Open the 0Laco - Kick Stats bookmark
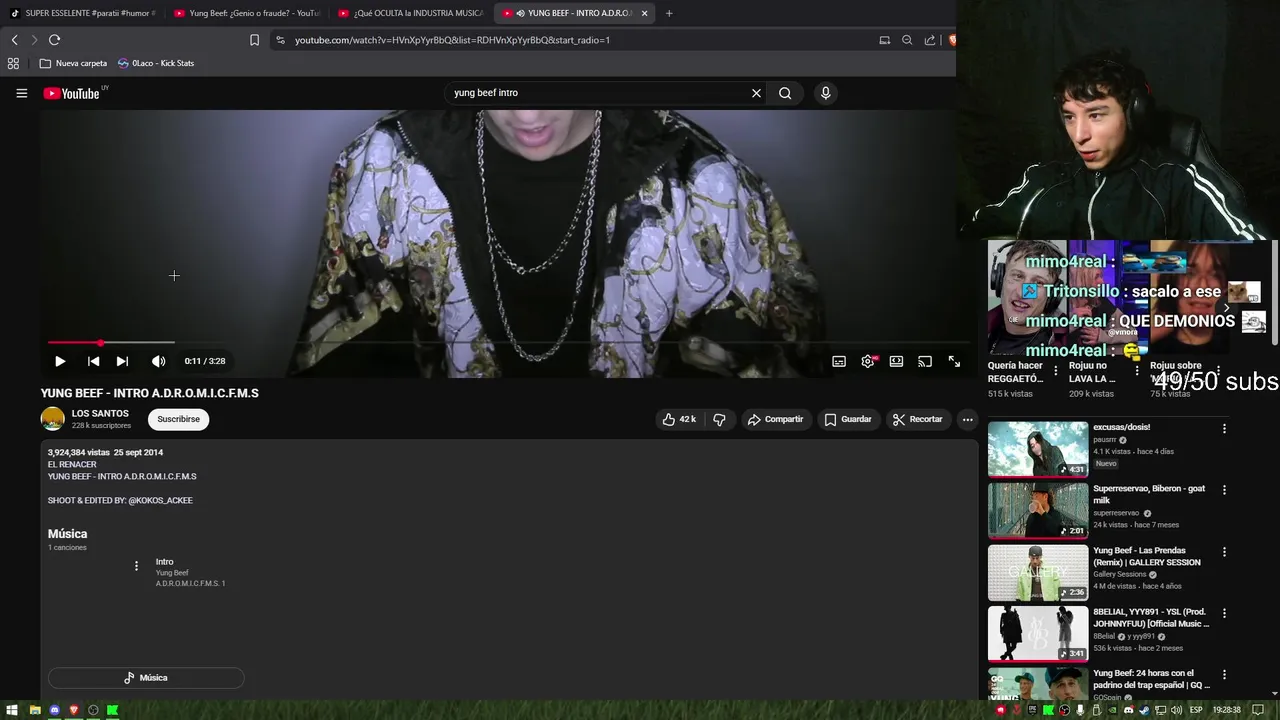The width and height of the screenshot is (1280, 720). click(x=156, y=63)
